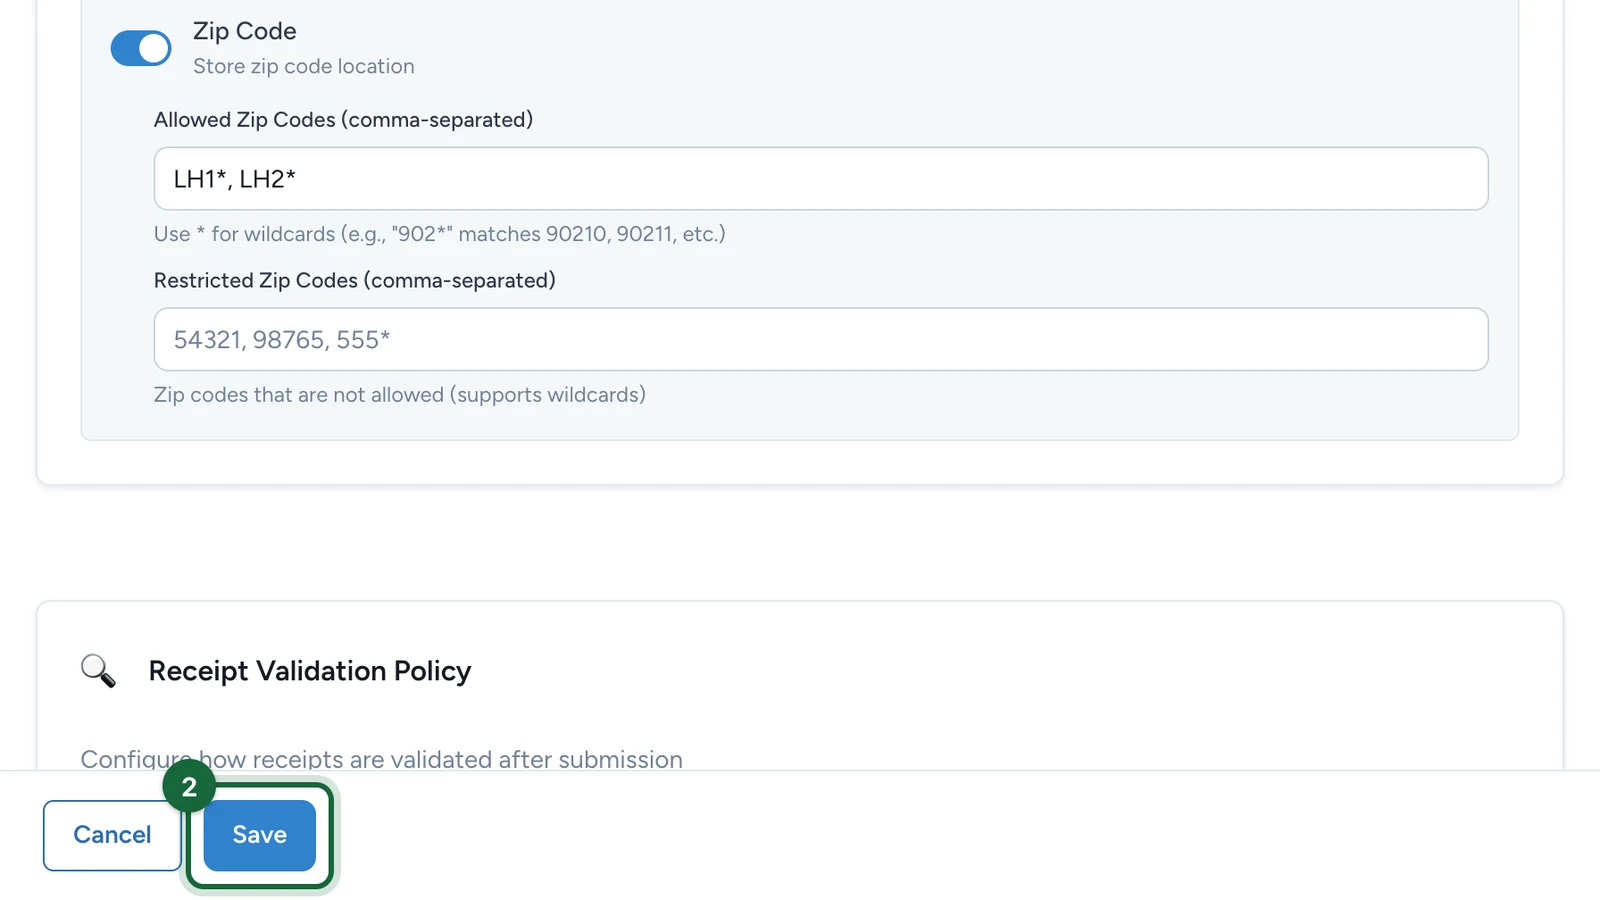Viewport: 1600px width, 900px height.
Task: Select the Zip Code label text
Action: click(245, 31)
